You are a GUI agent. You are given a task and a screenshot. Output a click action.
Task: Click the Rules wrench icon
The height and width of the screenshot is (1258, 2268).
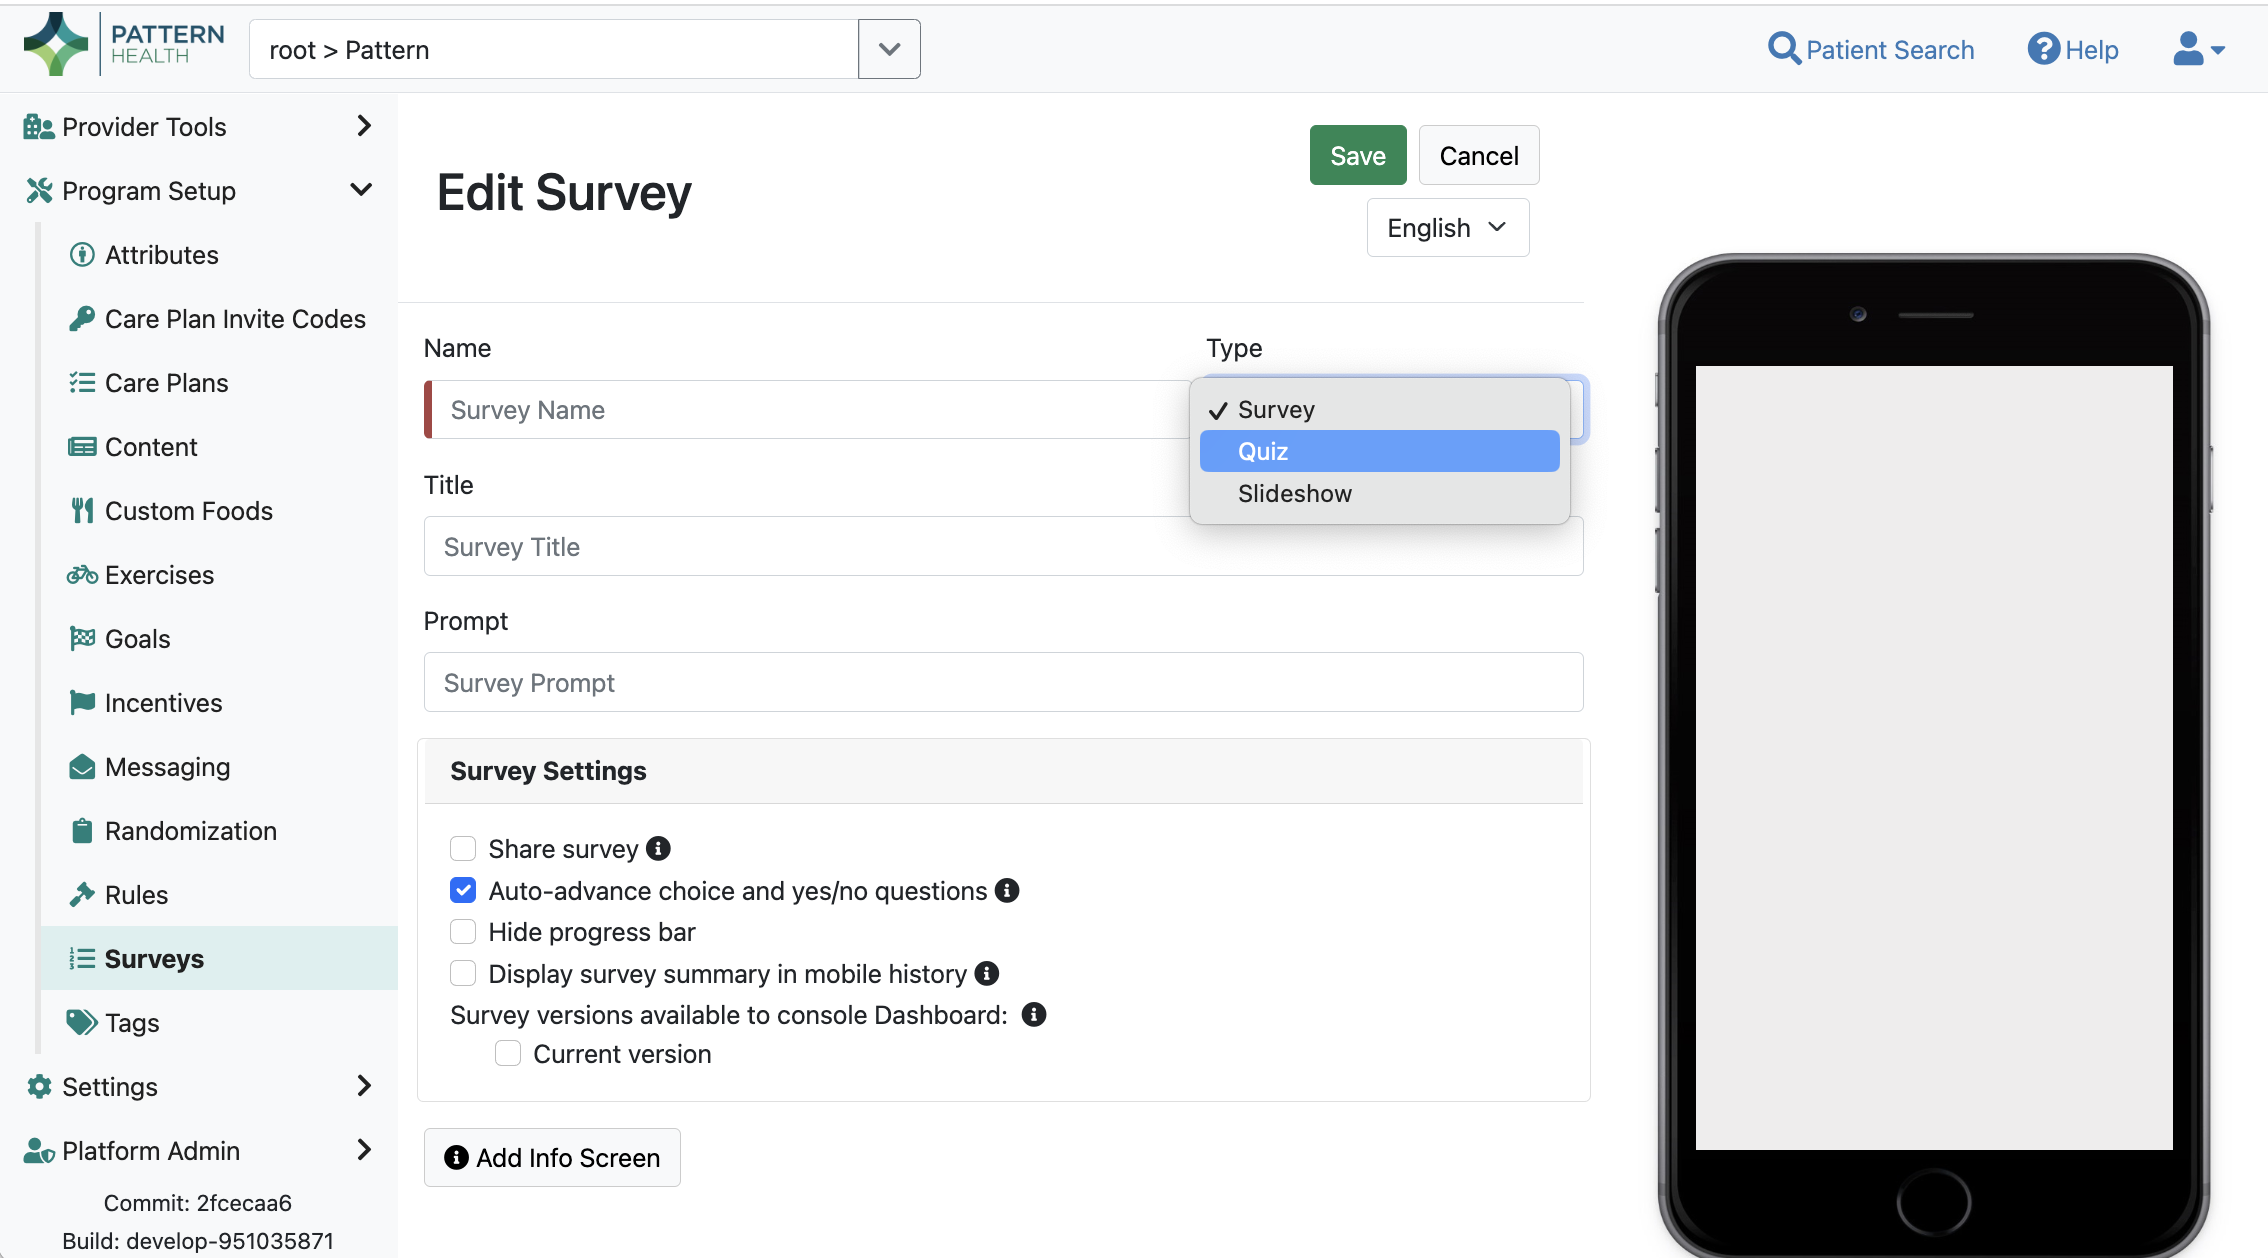pyautogui.click(x=82, y=894)
